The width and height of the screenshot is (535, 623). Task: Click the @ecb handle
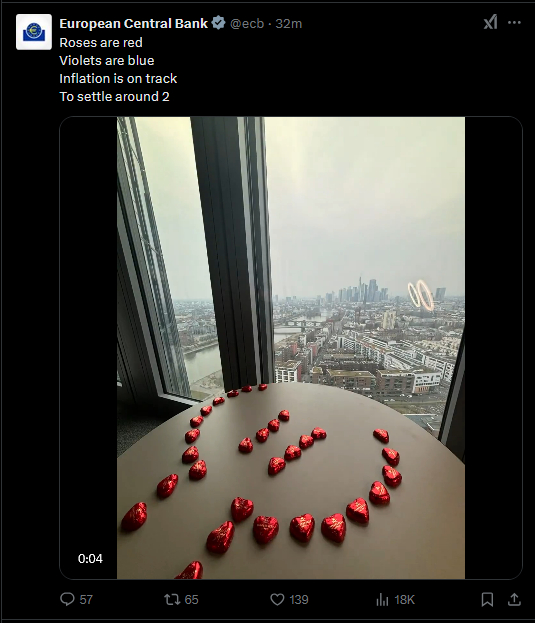247,23
